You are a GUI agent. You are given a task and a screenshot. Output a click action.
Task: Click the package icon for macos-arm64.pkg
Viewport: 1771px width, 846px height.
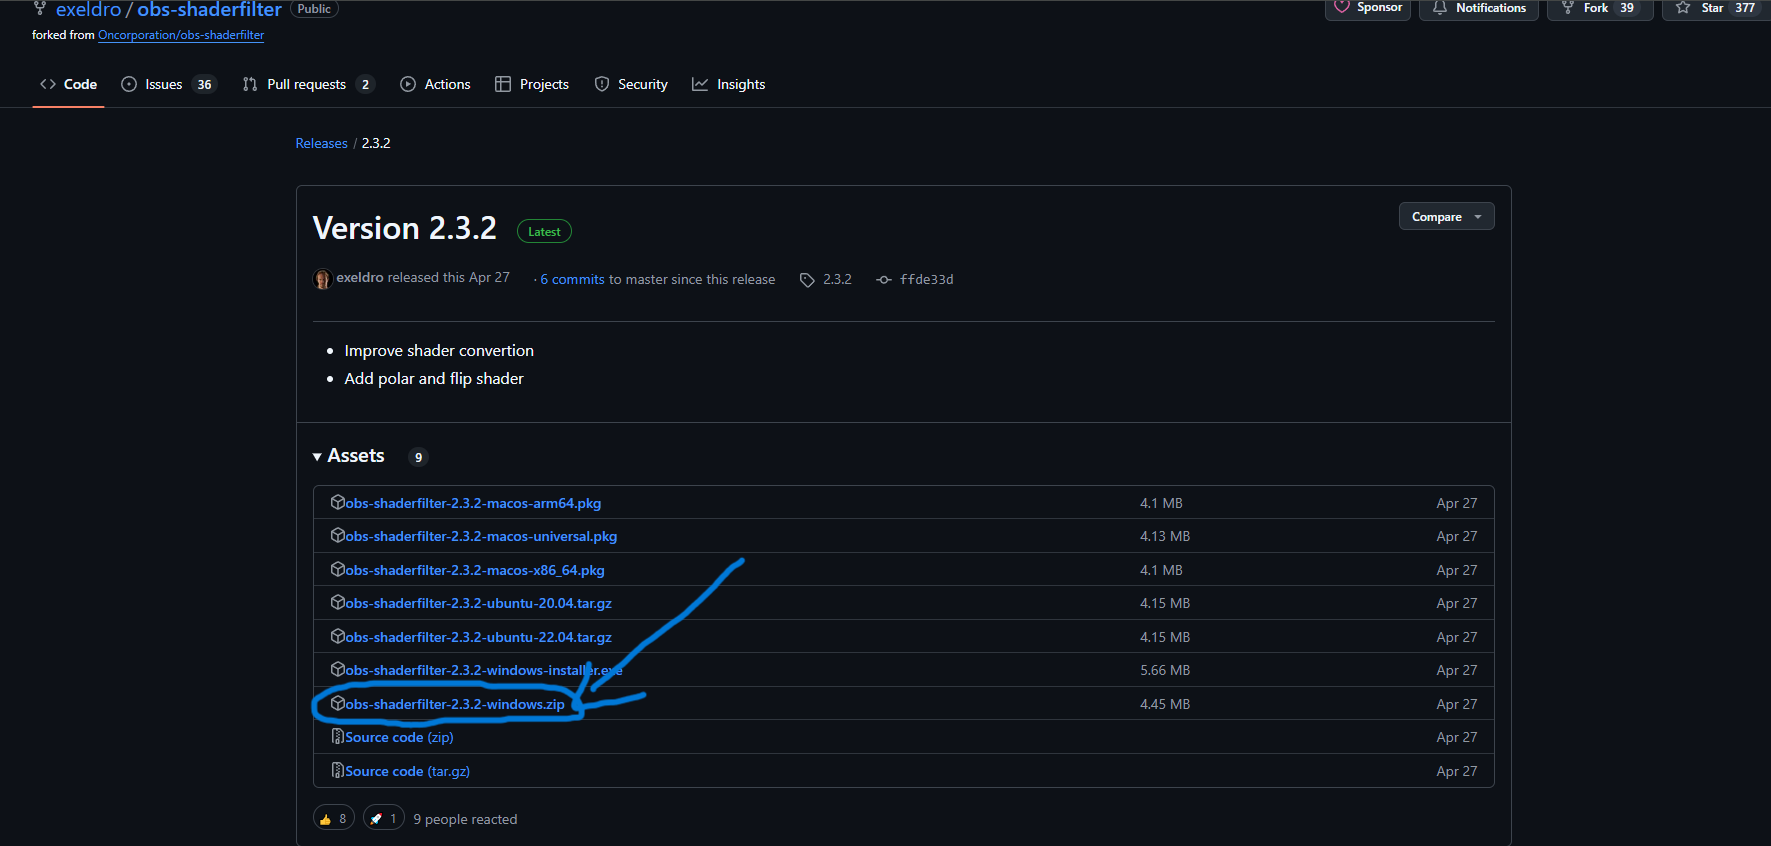click(x=338, y=502)
